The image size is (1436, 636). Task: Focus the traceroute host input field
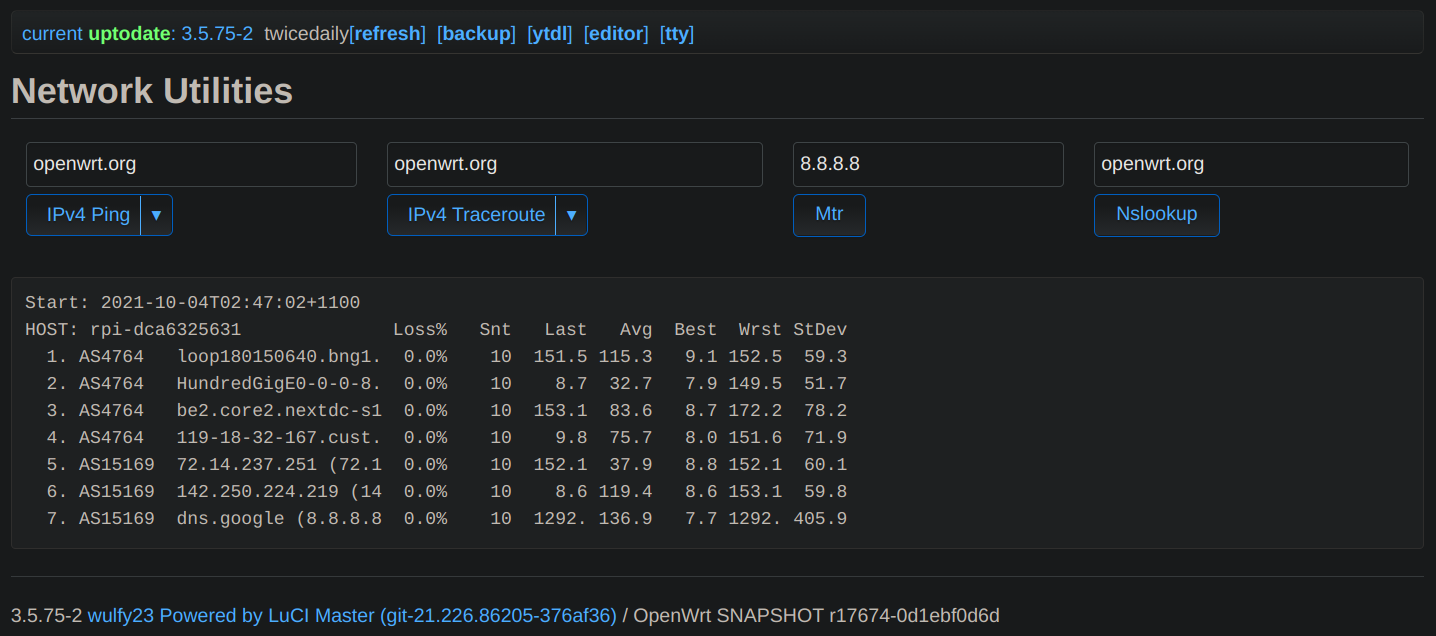click(575, 164)
